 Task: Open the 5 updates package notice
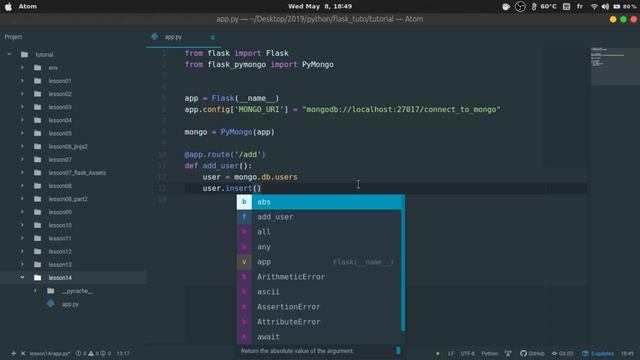point(598,353)
